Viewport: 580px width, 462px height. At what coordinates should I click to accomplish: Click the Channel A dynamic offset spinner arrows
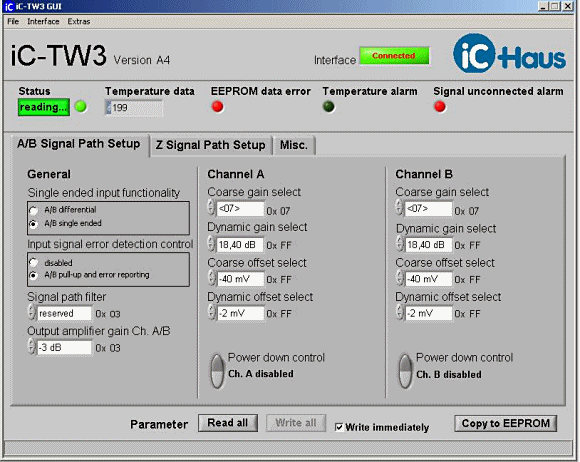[211, 313]
